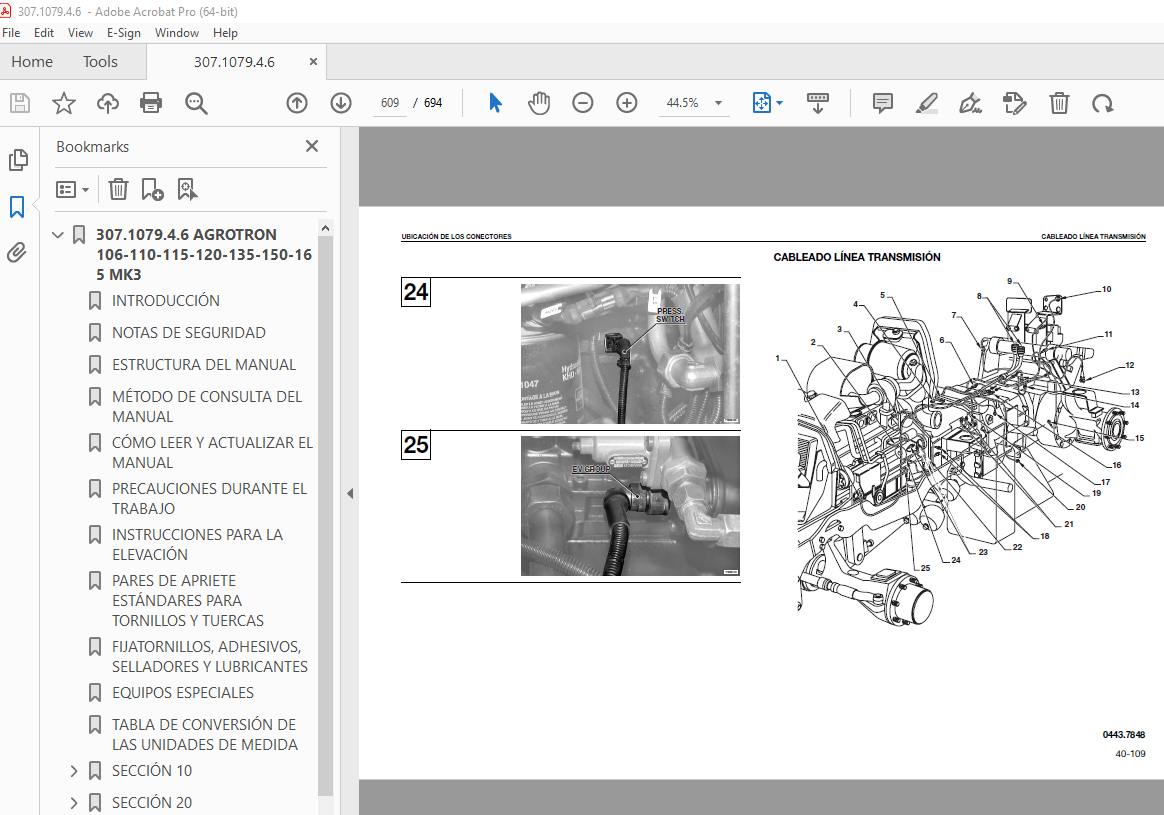1164x815 pixels.
Task: Toggle the Bookmarks panel icon
Action: click(x=17, y=206)
